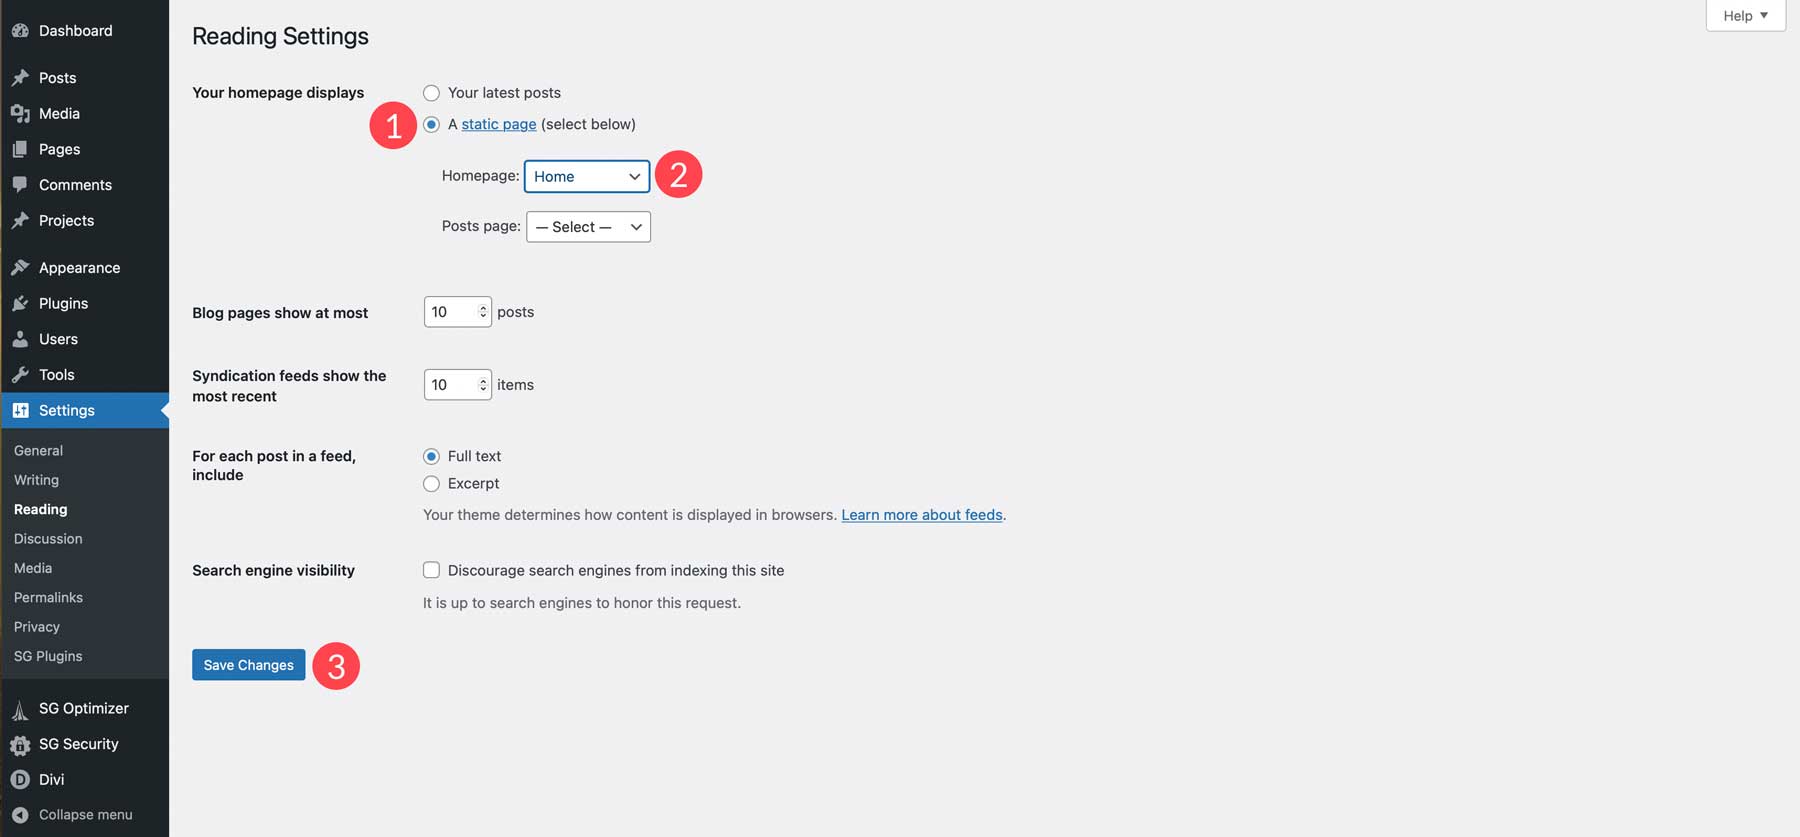Open the SG Optimizer menu label
Screen dimensions: 1800x837
tap(84, 709)
